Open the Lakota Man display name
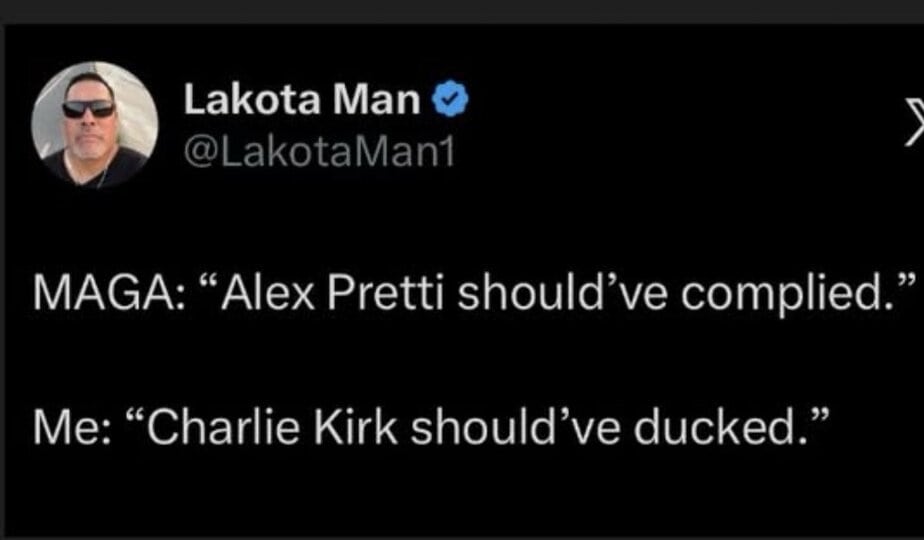 302,100
